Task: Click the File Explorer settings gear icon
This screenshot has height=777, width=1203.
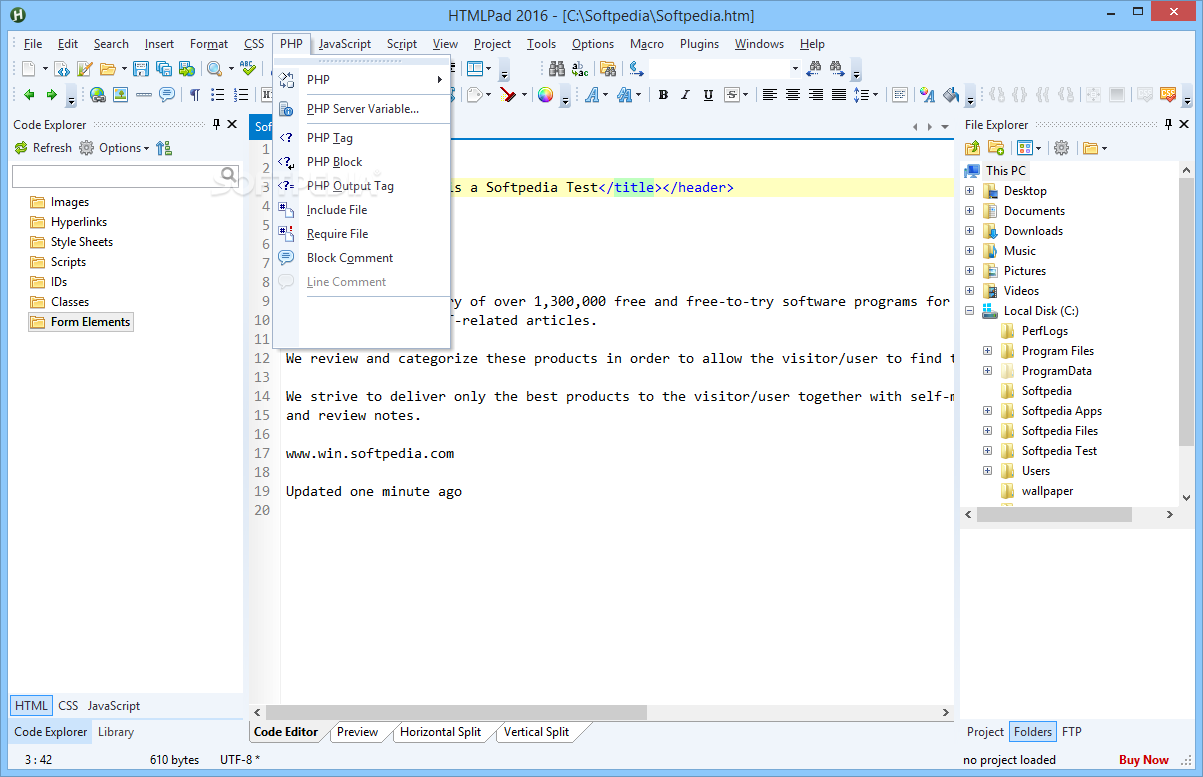Action: pos(1061,148)
